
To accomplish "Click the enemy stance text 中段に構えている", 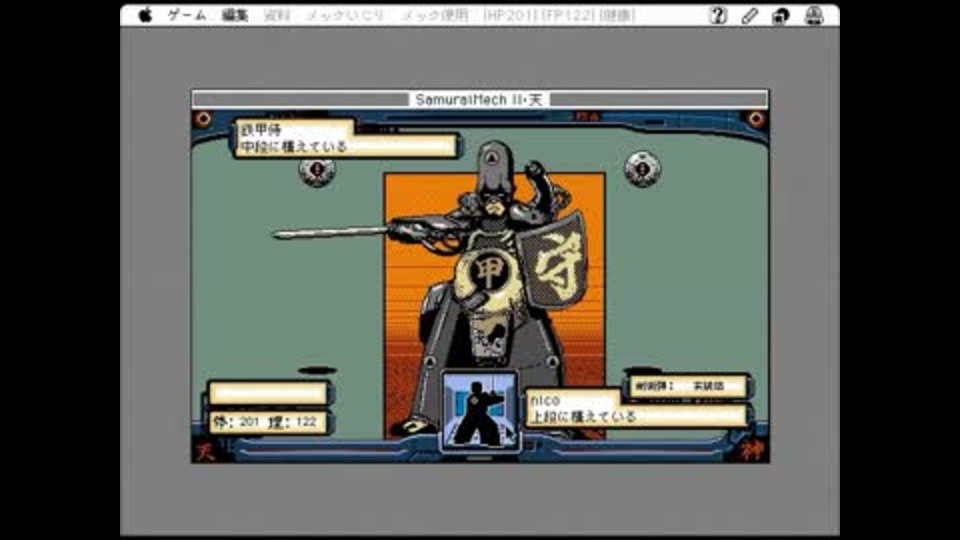I will (294, 147).
